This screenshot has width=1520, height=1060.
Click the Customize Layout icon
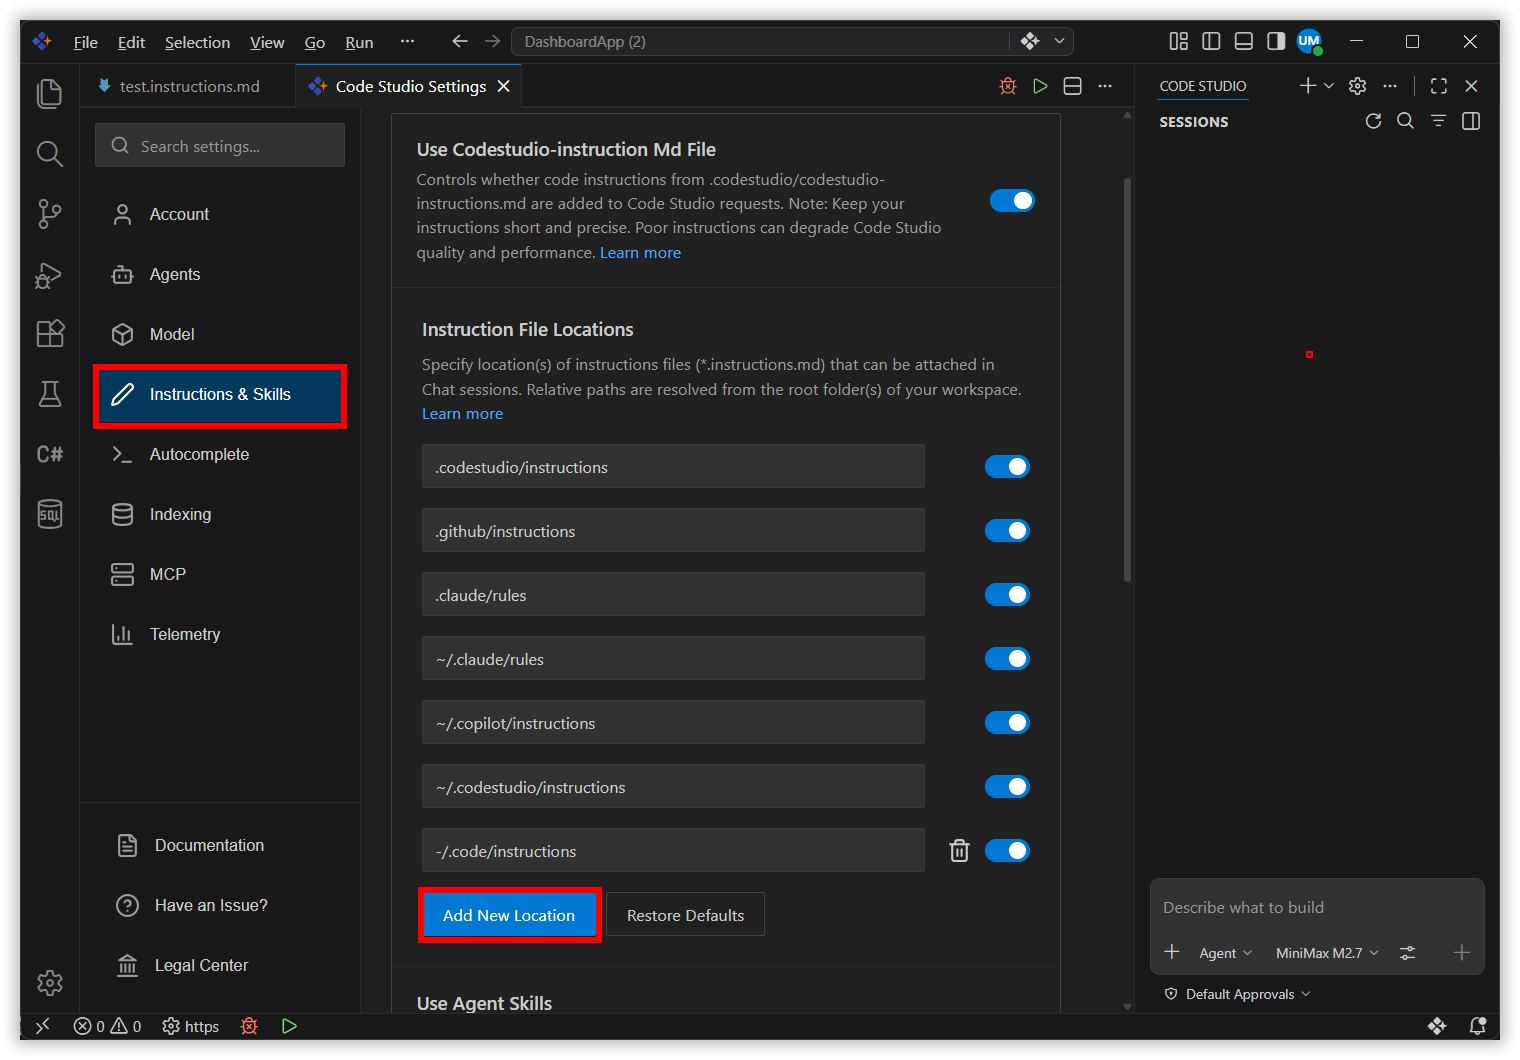1179,41
